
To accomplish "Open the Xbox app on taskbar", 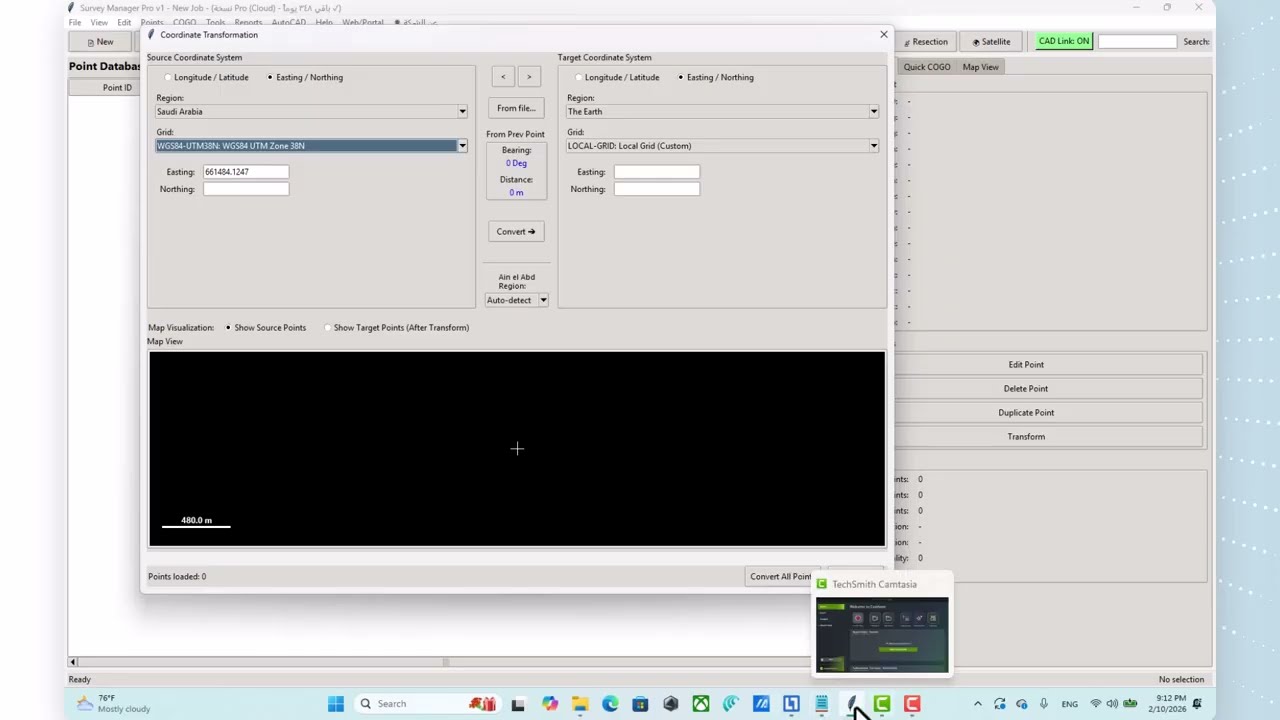I will pyautogui.click(x=701, y=704).
